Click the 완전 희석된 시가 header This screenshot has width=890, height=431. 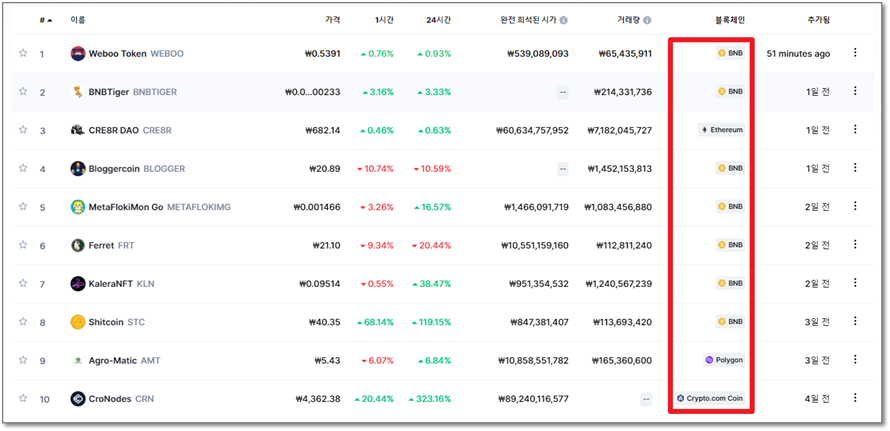point(528,20)
